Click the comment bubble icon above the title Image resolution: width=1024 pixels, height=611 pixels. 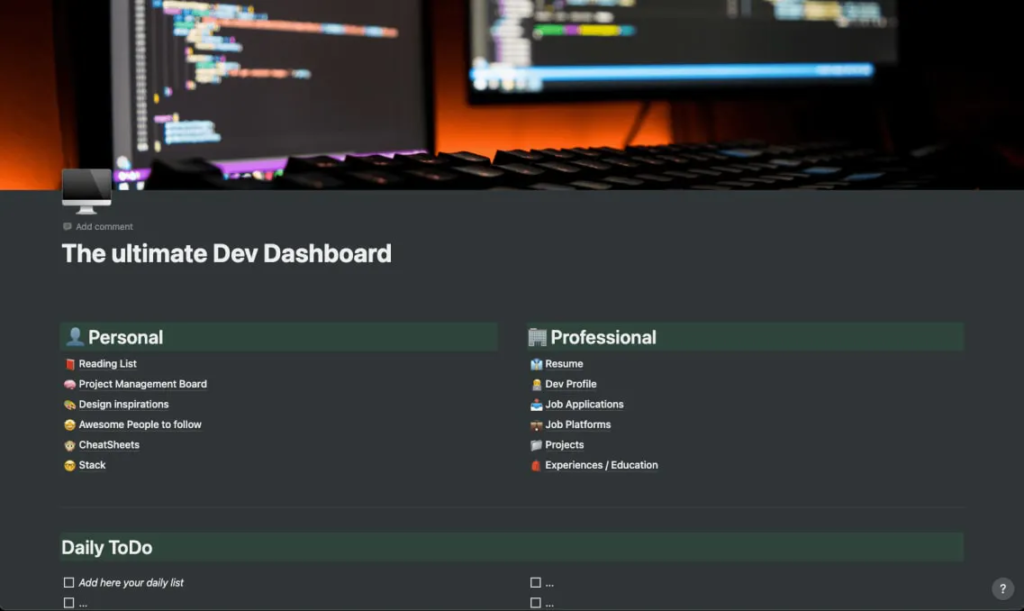(x=66, y=227)
